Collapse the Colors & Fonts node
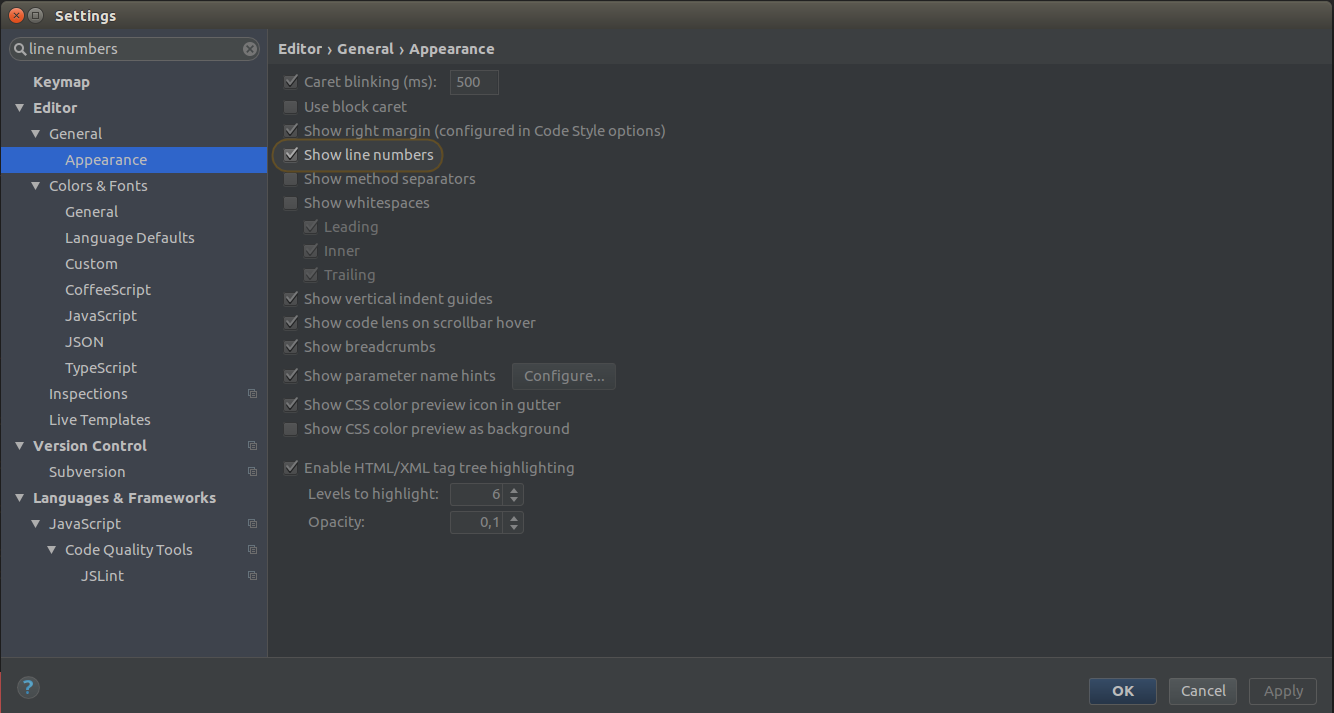Image resolution: width=1334 pixels, height=713 pixels. 36,186
